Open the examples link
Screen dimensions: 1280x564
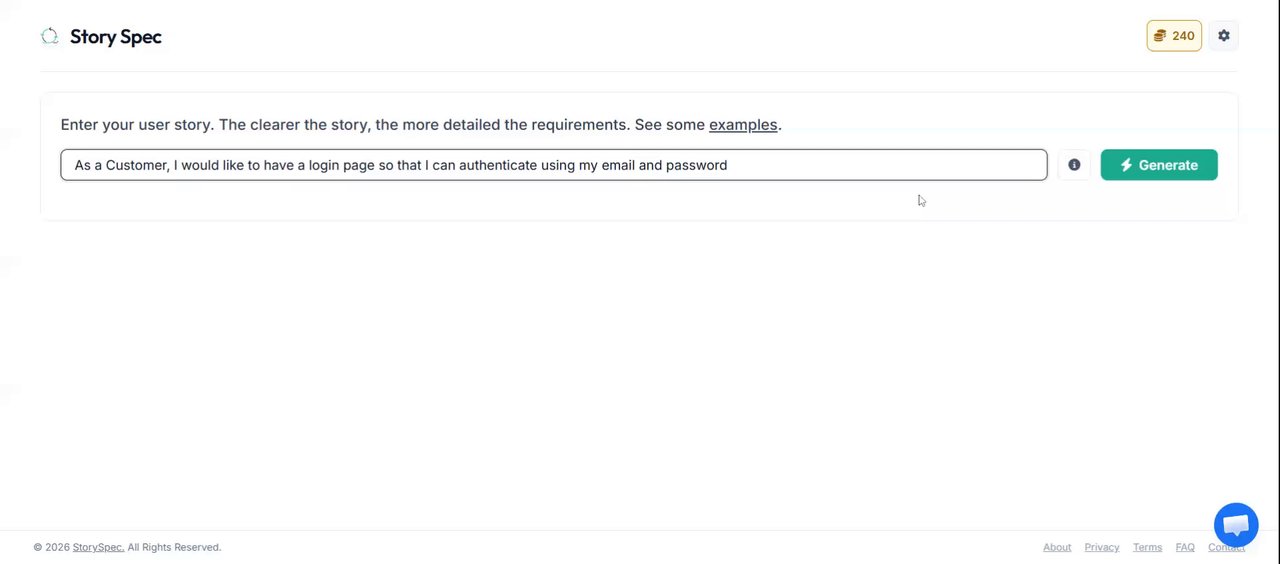point(743,125)
